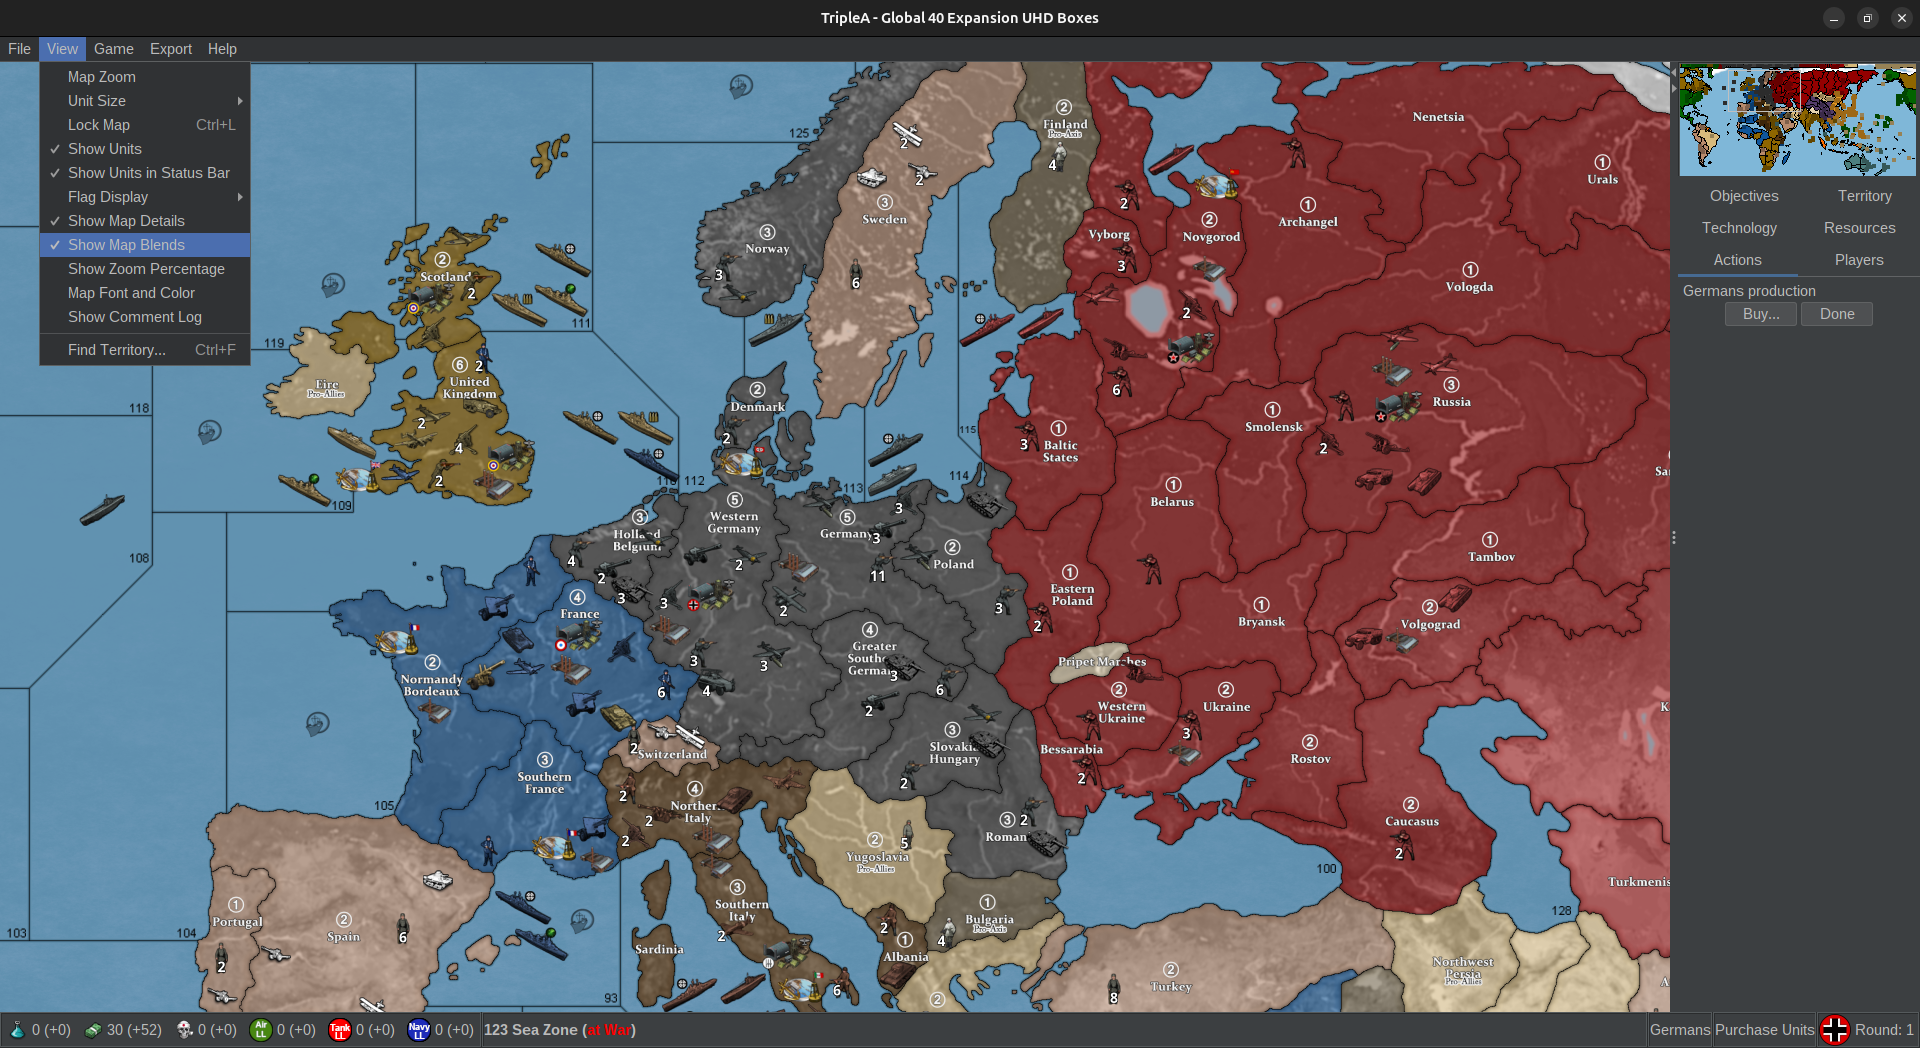Click the Germans production label
1920x1048 pixels.
point(1749,291)
